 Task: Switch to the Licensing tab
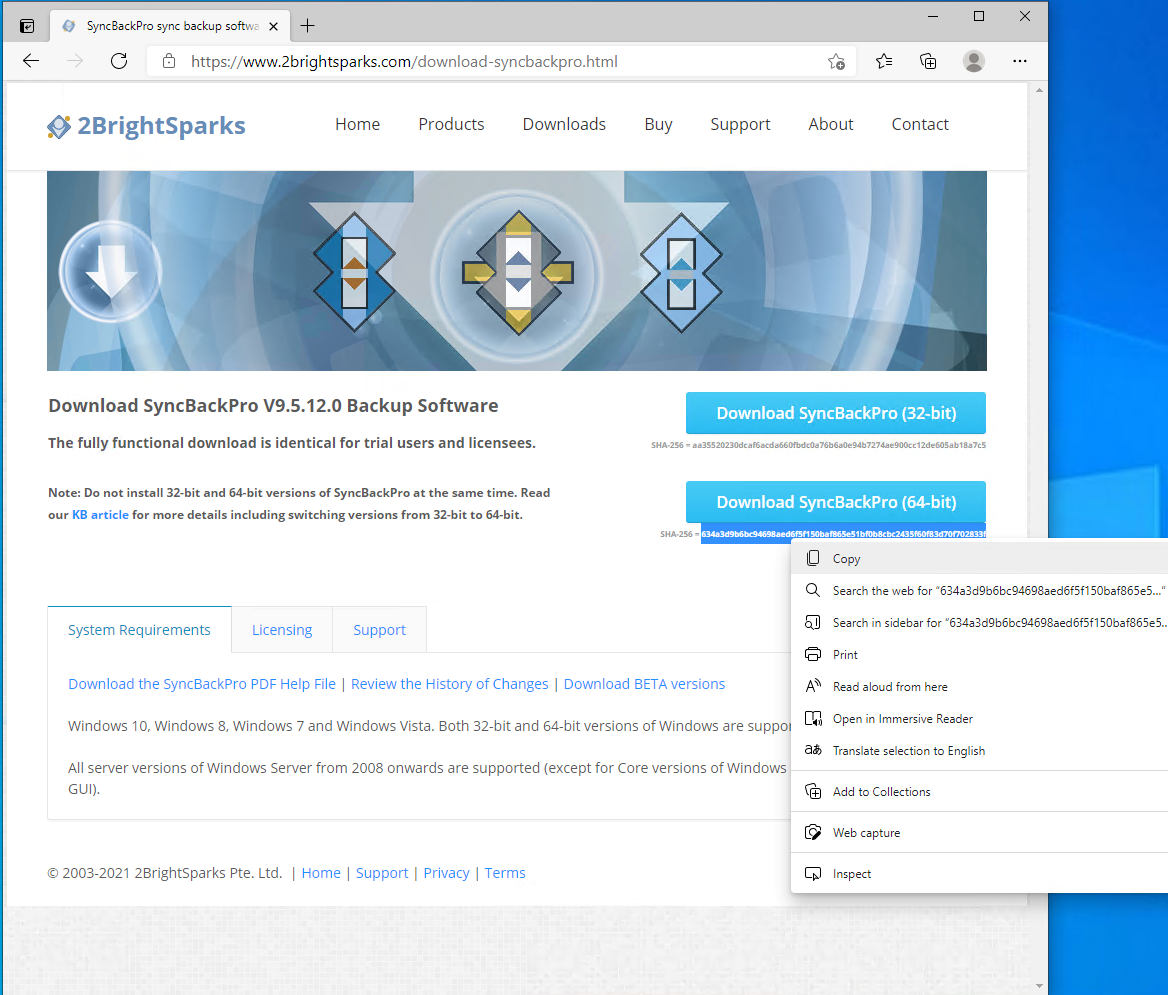point(282,630)
